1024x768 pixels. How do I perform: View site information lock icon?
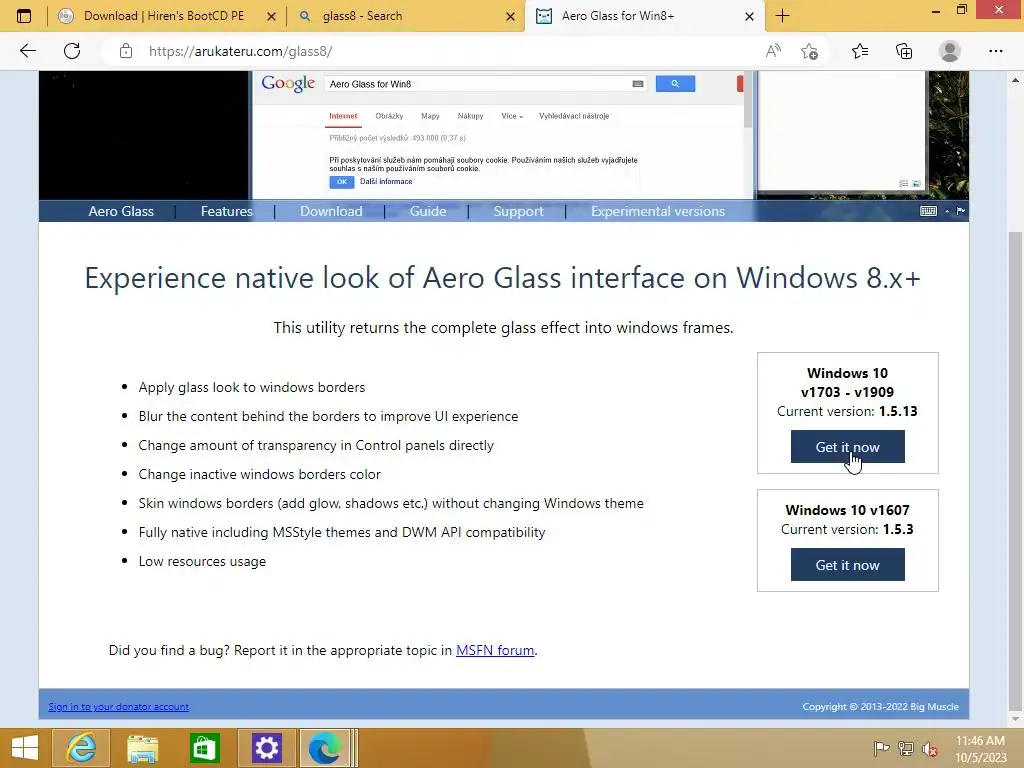point(126,51)
